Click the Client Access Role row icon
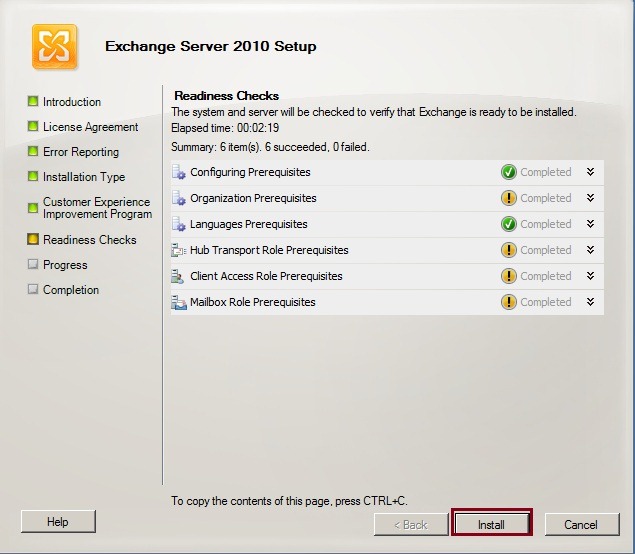 (179, 276)
